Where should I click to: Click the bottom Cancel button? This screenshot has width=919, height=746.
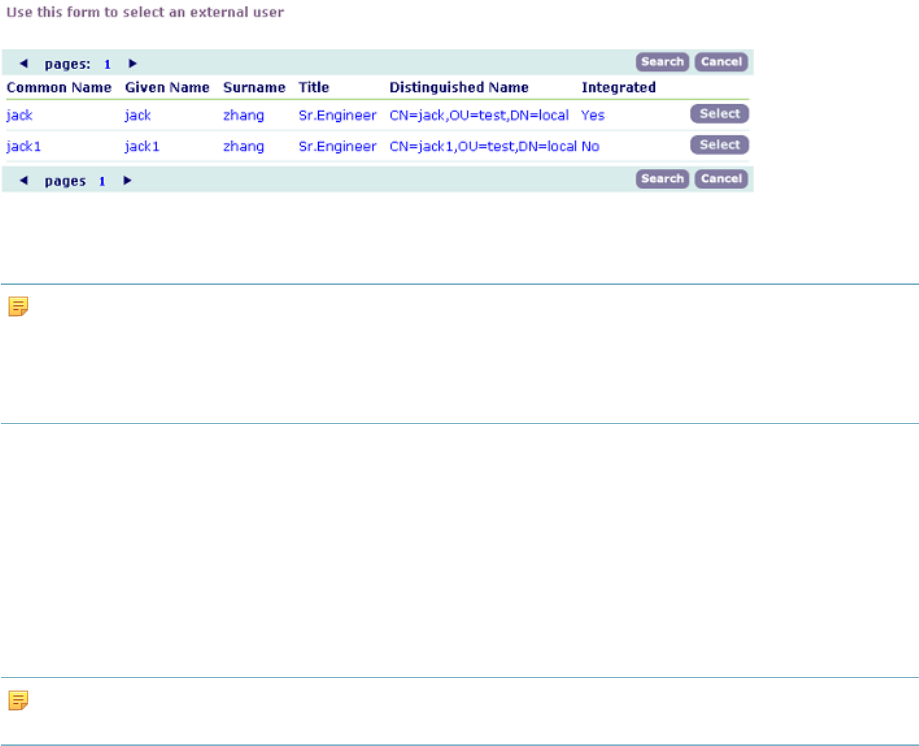721,179
